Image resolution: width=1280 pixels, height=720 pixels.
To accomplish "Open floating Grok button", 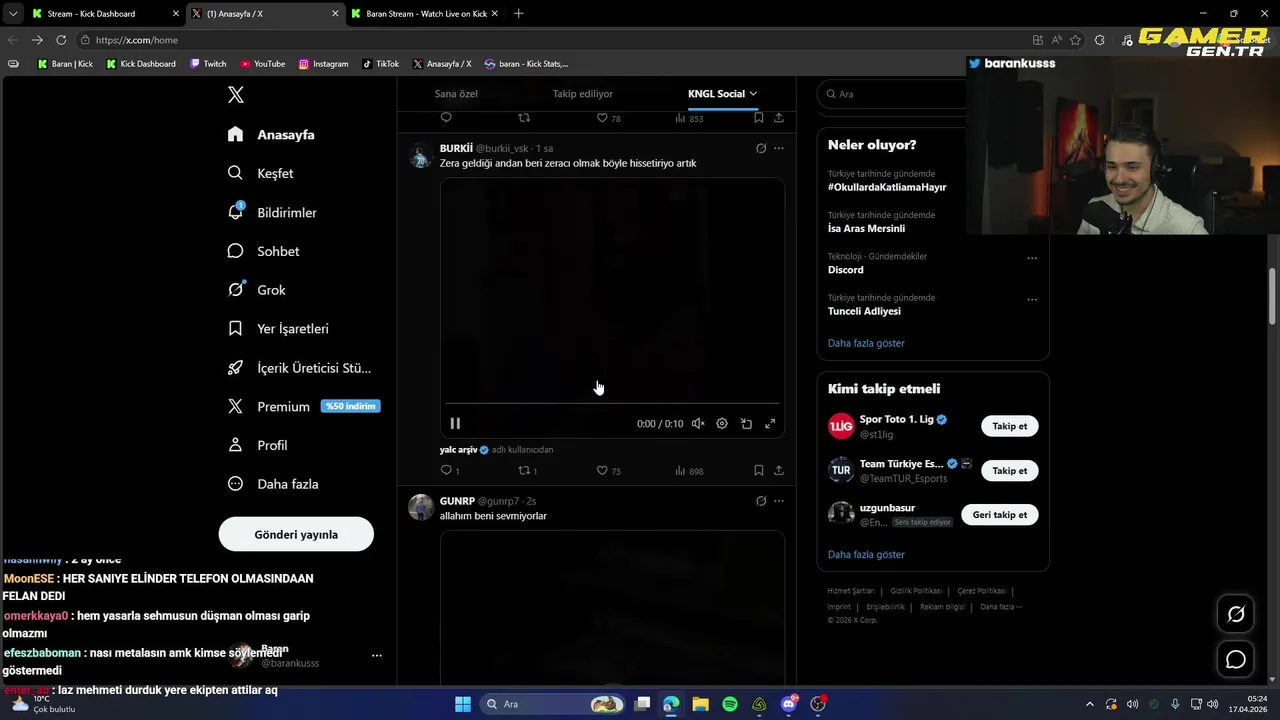I will pyautogui.click(x=1236, y=614).
